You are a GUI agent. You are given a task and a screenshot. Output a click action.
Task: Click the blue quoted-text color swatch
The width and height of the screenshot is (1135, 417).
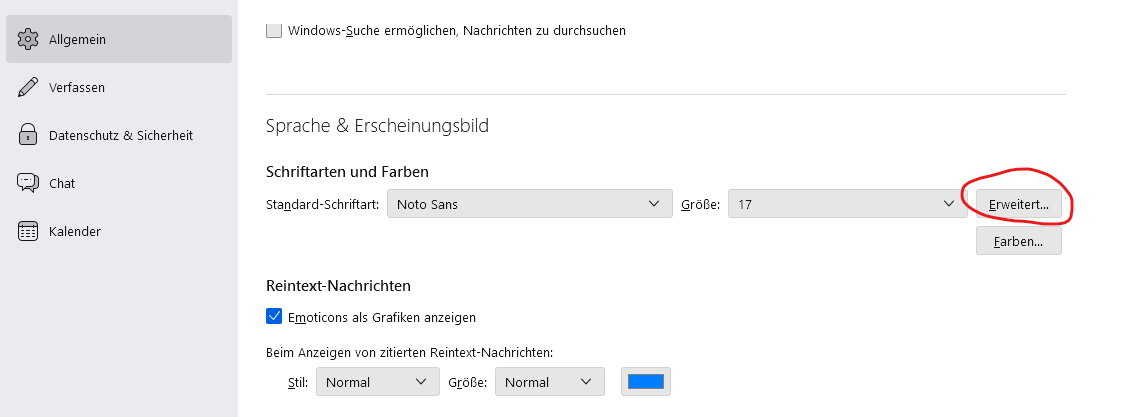[646, 382]
